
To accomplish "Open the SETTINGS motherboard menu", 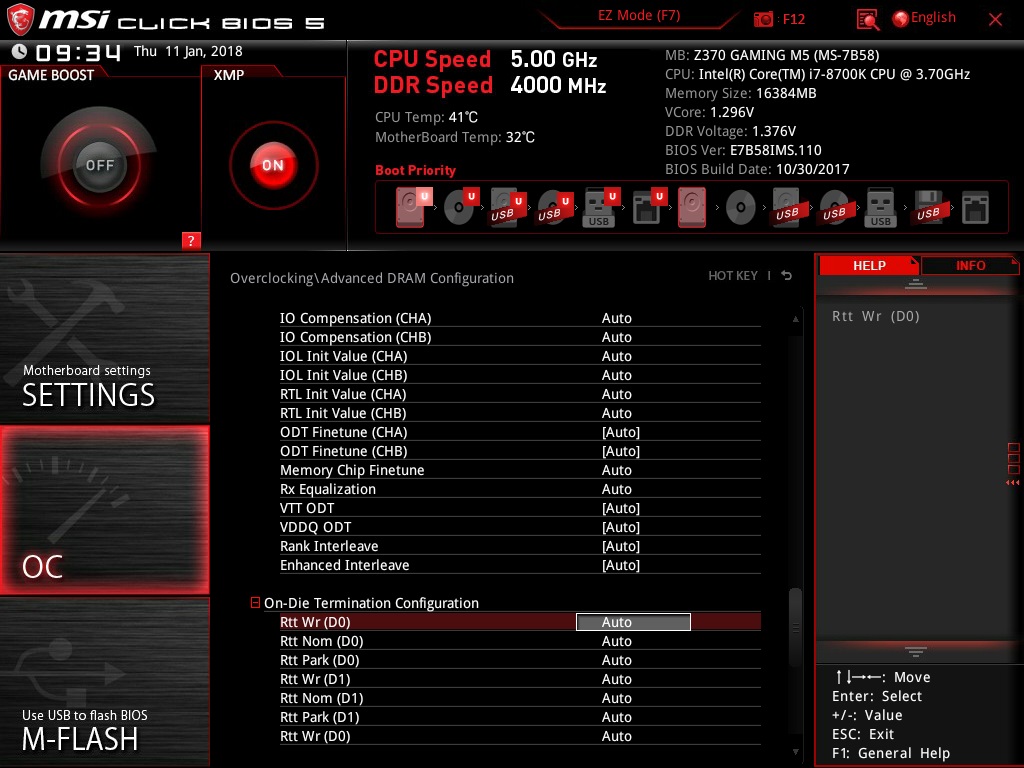I will [x=104, y=338].
